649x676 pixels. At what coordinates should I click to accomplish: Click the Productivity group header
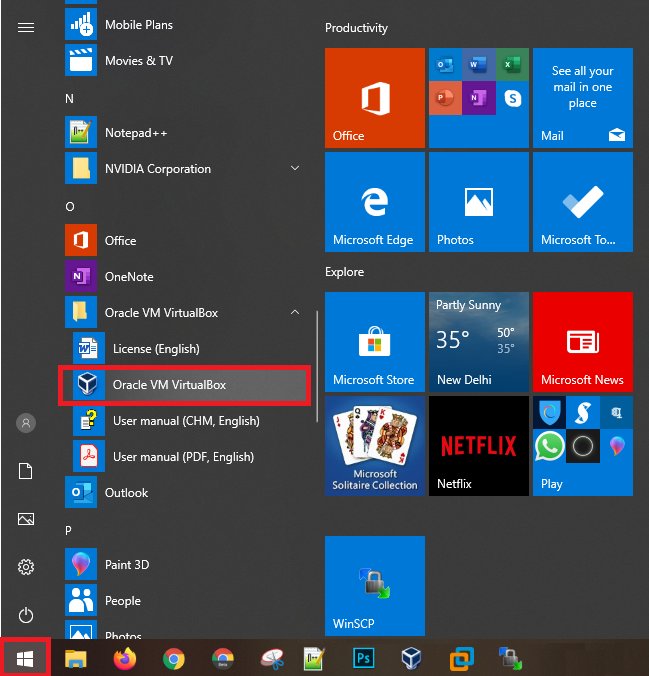coord(356,28)
